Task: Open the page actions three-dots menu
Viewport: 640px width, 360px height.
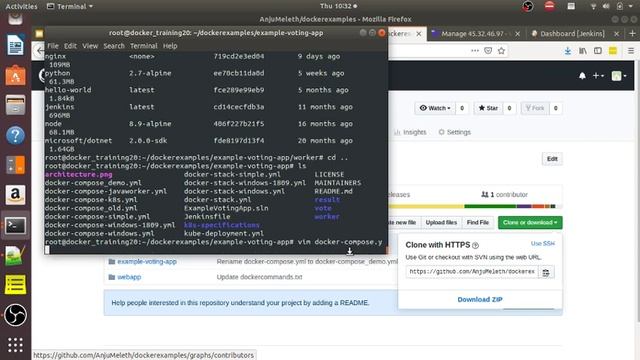Action: [475, 51]
